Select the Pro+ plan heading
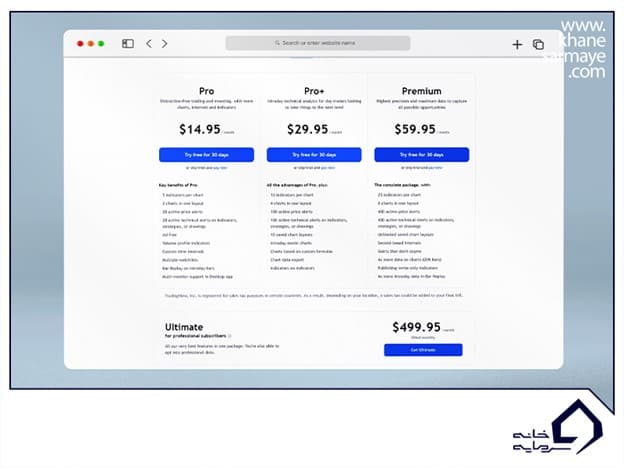The image size is (624, 468). (314, 91)
